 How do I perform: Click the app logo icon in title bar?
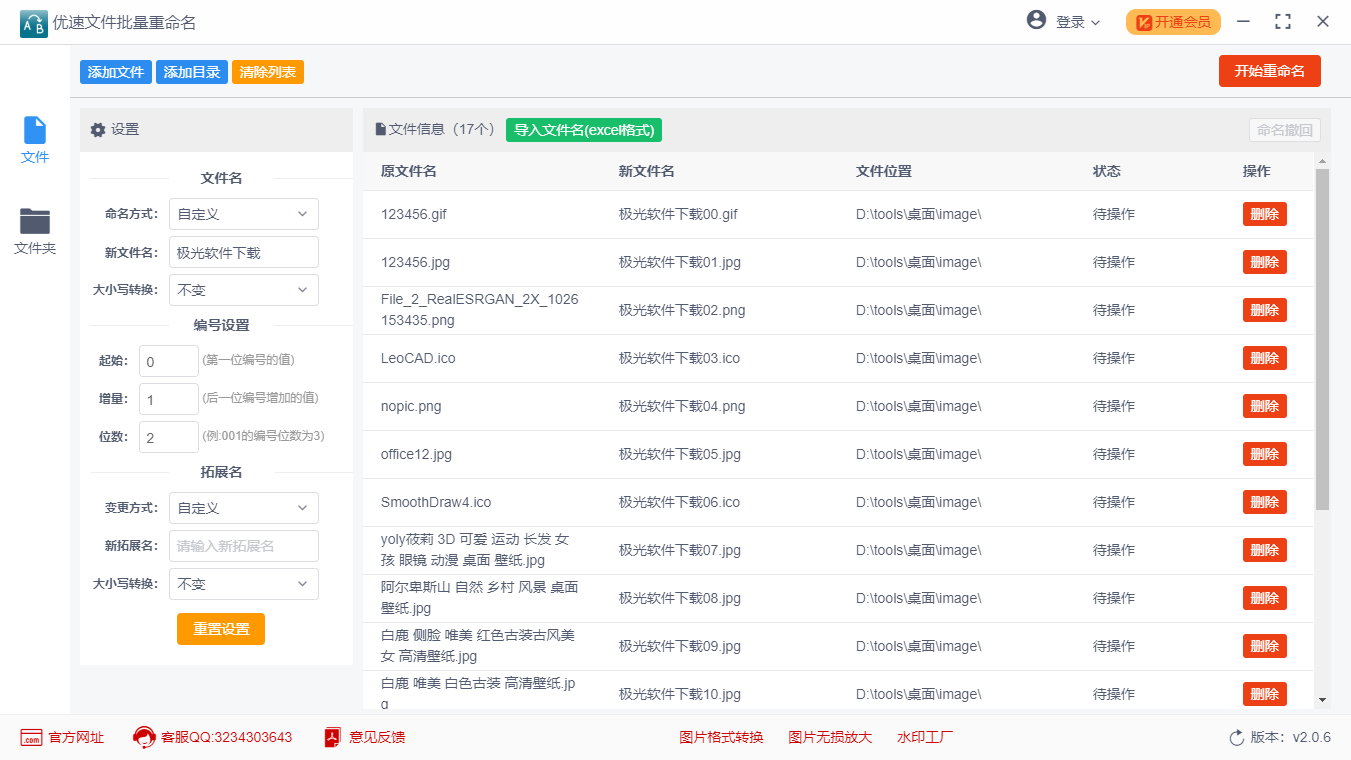(33, 23)
